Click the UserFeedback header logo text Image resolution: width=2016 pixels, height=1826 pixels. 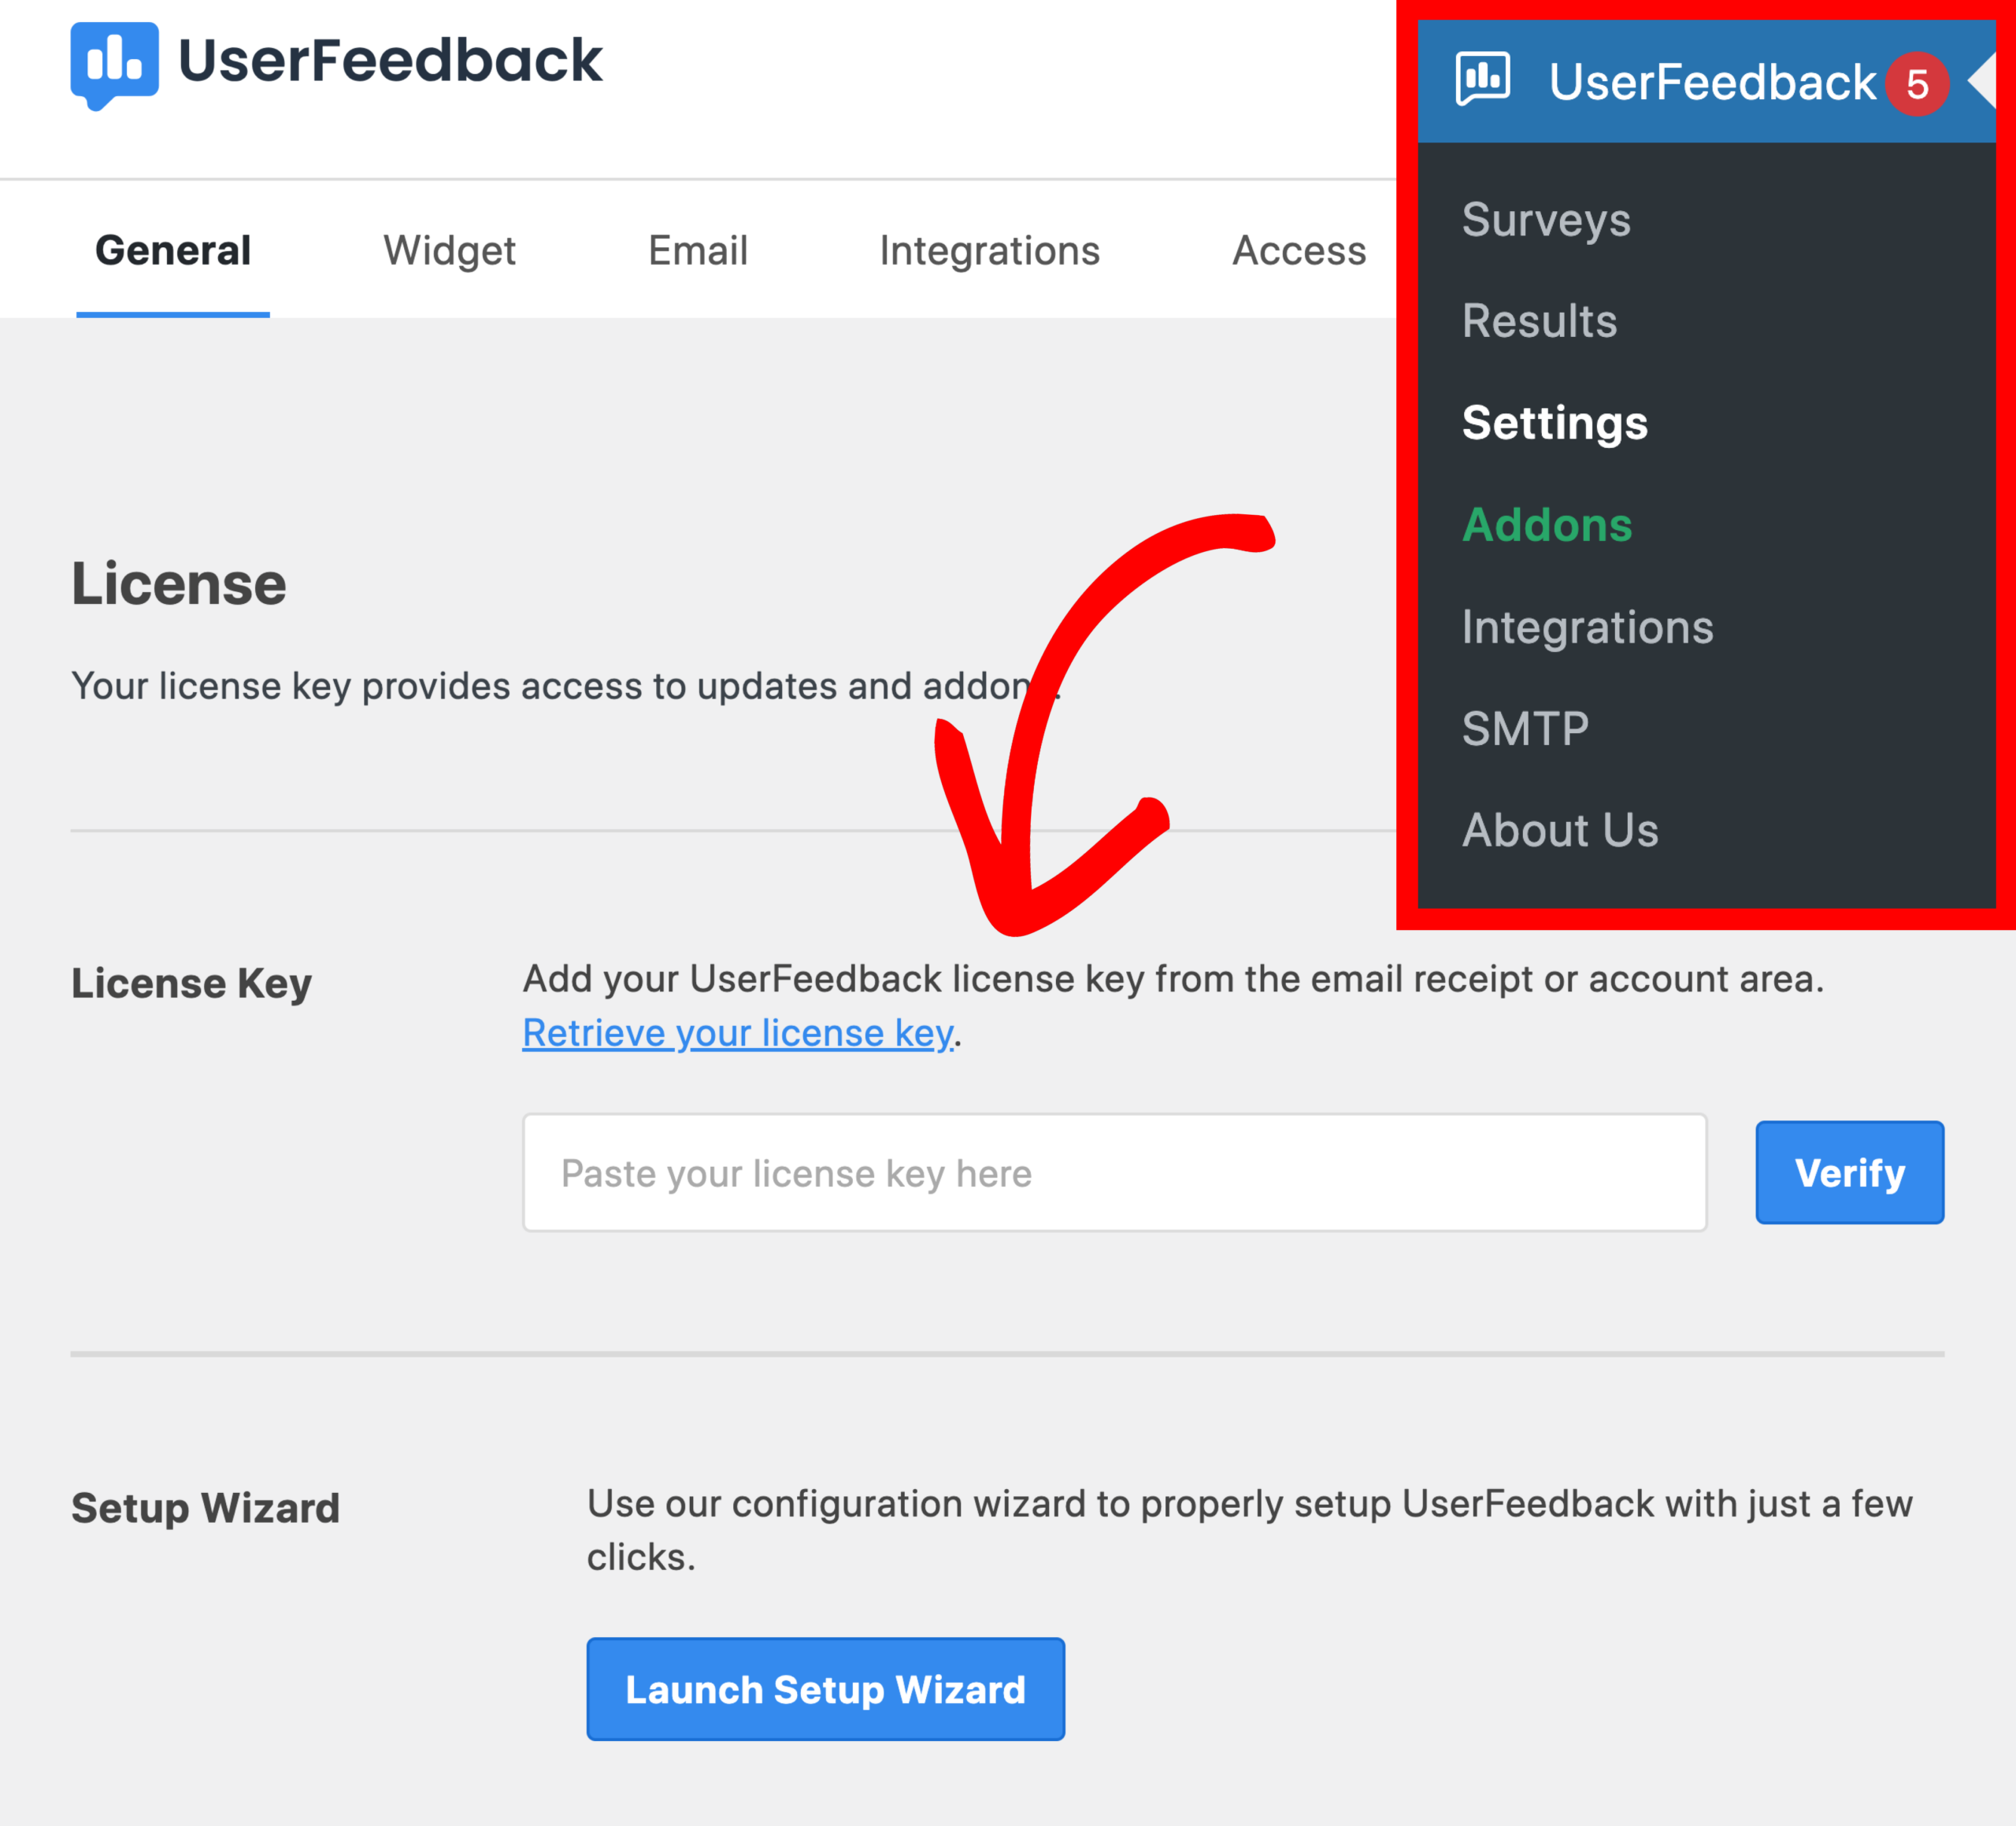[390, 60]
